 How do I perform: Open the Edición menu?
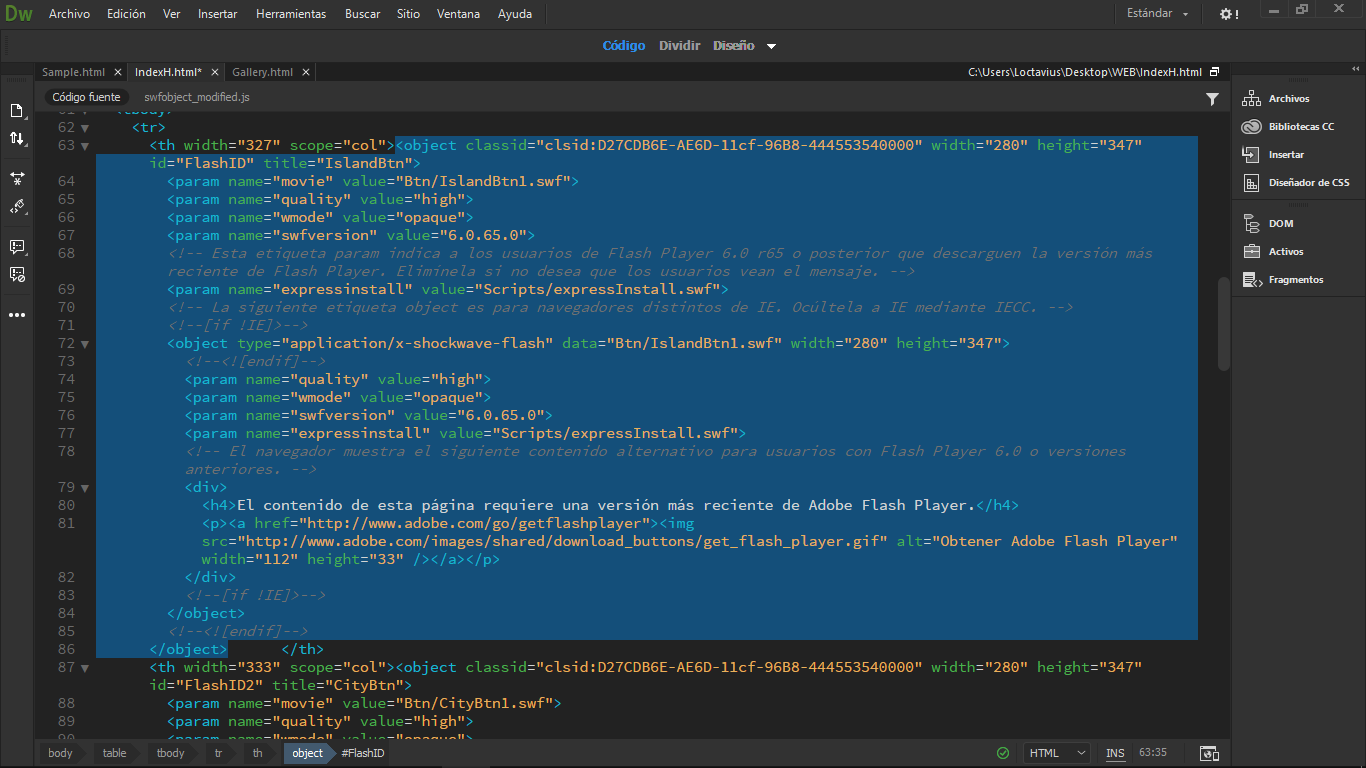point(126,14)
